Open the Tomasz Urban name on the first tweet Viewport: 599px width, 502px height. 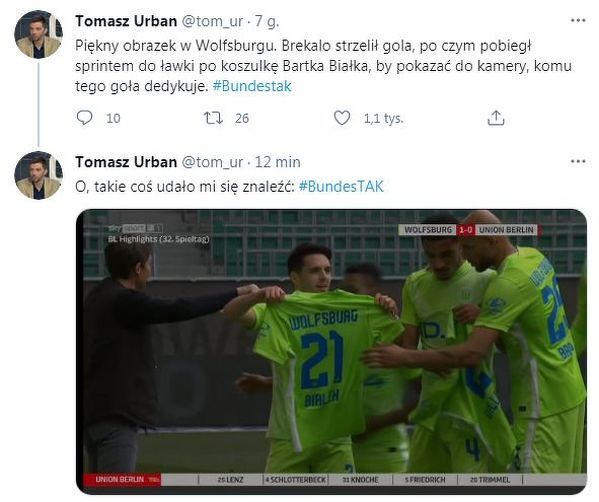pos(126,21)
